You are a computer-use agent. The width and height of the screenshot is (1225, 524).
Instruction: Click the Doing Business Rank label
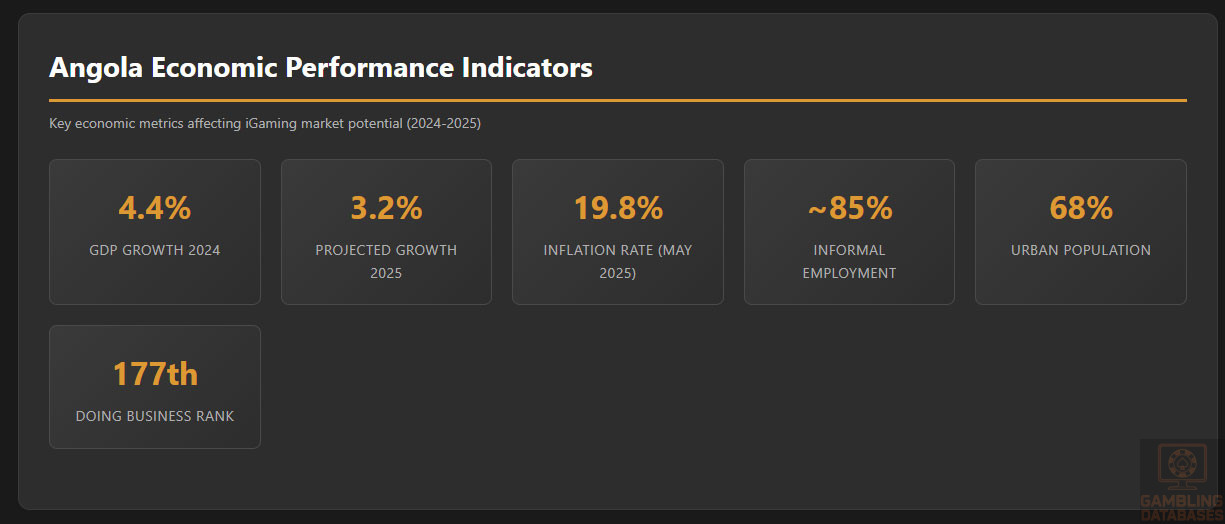[x=155, y=415]
